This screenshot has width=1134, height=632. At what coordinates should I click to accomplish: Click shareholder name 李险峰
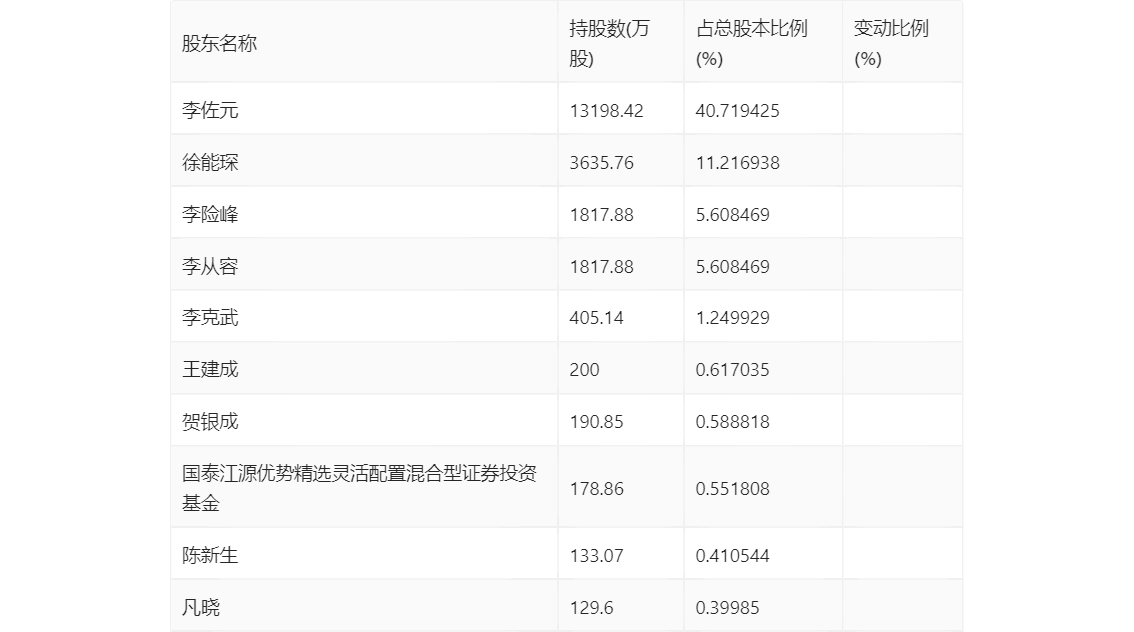pyautogui.click(x=210, y=215)
